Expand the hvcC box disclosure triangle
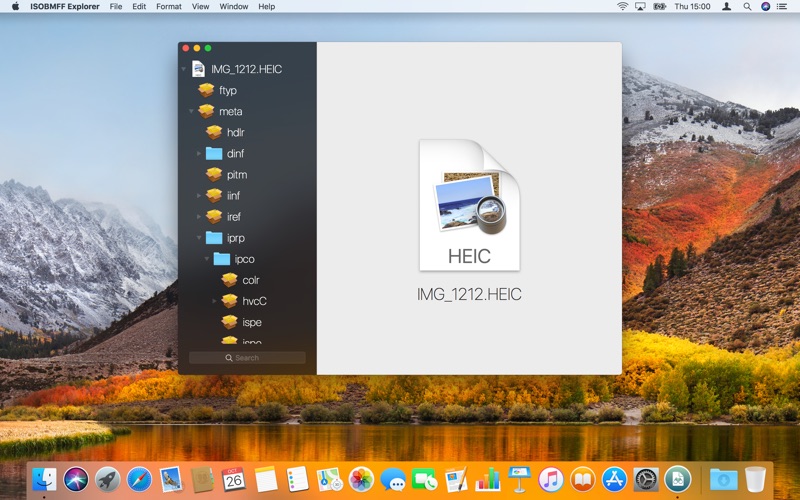Image resolution: width=800 pixels, height=500 pixels. point(215,301)
